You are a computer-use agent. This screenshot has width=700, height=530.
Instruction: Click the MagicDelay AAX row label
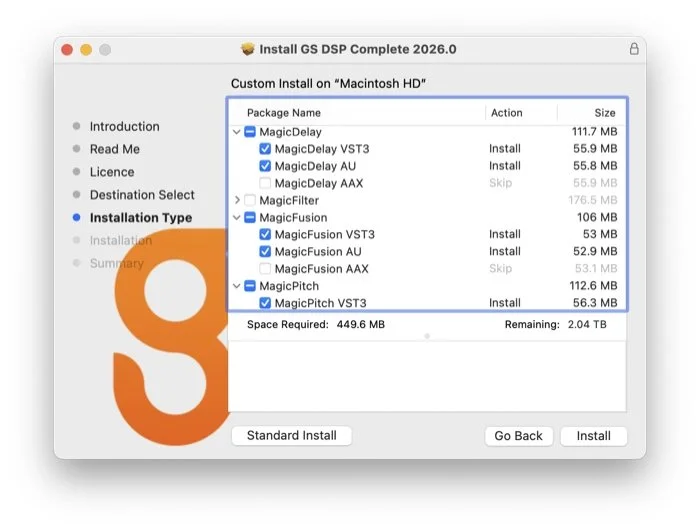(x=319, y=183)
